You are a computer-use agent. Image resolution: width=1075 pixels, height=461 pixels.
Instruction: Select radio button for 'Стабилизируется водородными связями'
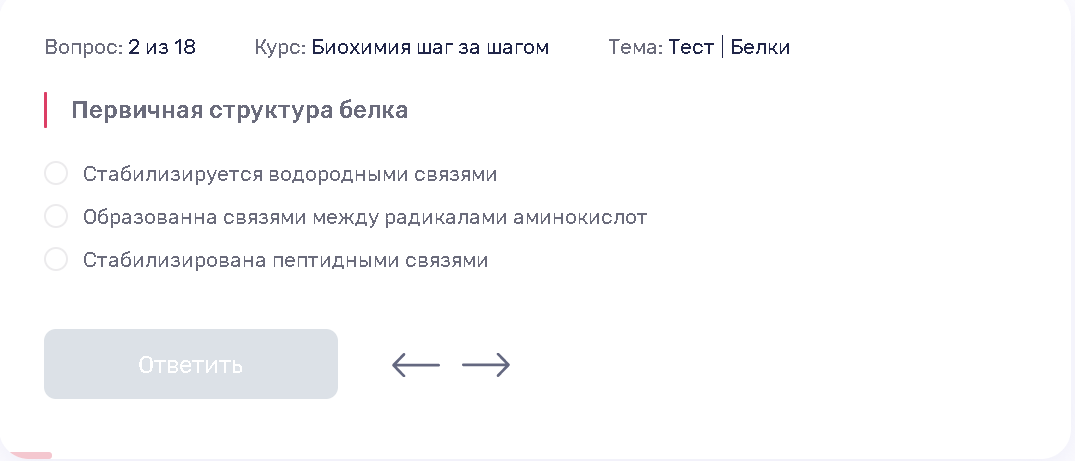coord(56,174)
